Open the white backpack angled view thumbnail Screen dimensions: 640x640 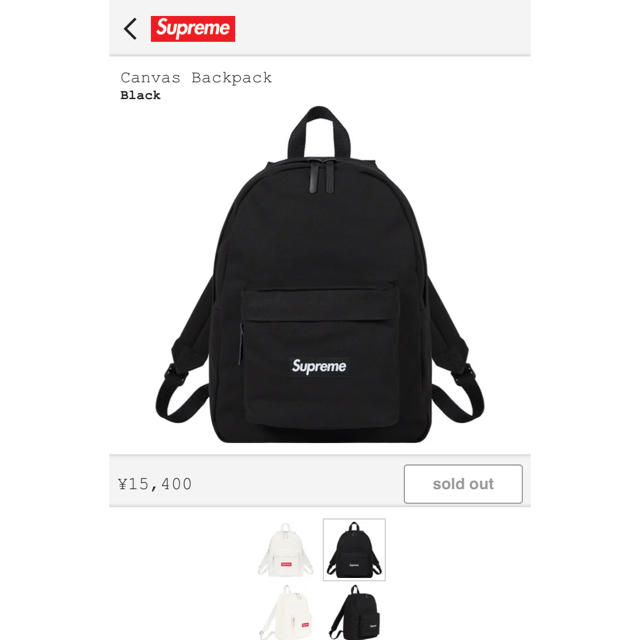[x=285, y=611]
